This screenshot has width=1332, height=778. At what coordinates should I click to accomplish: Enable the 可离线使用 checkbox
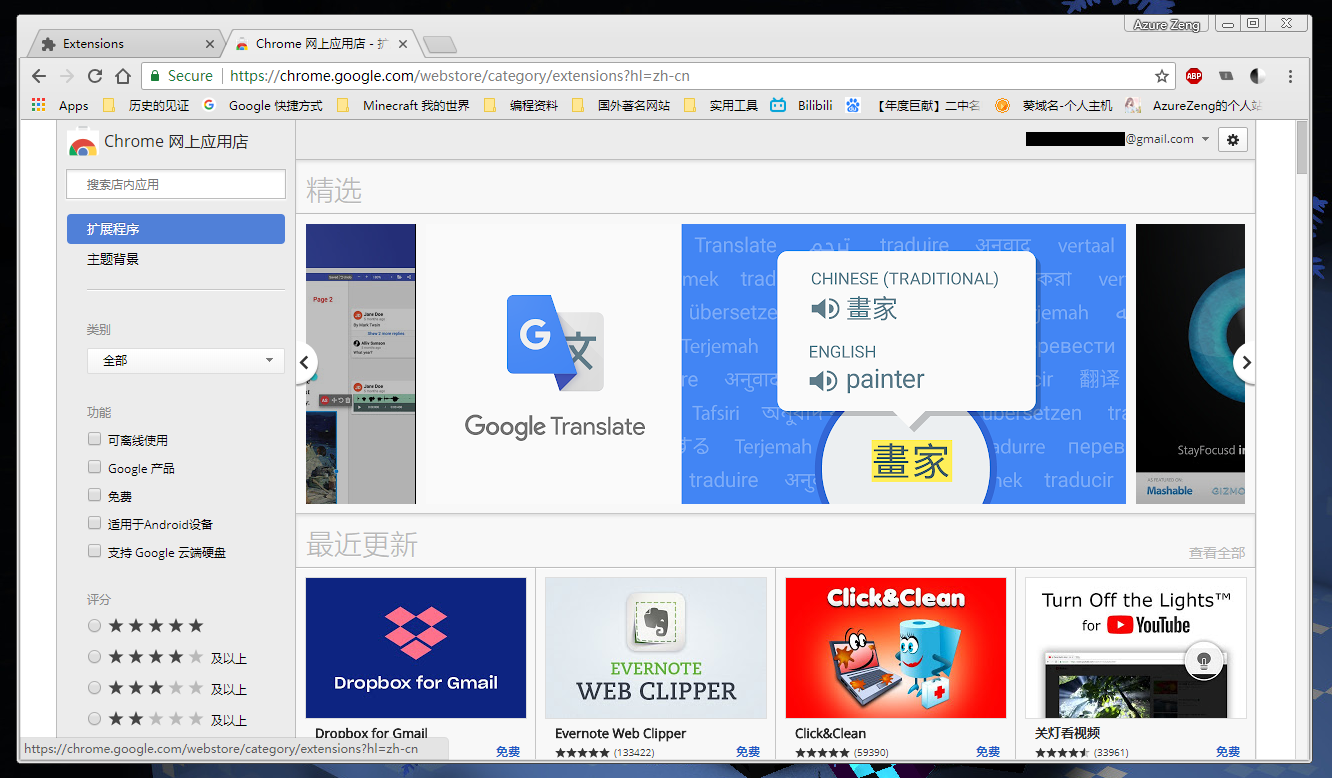(x=94, y=439)
